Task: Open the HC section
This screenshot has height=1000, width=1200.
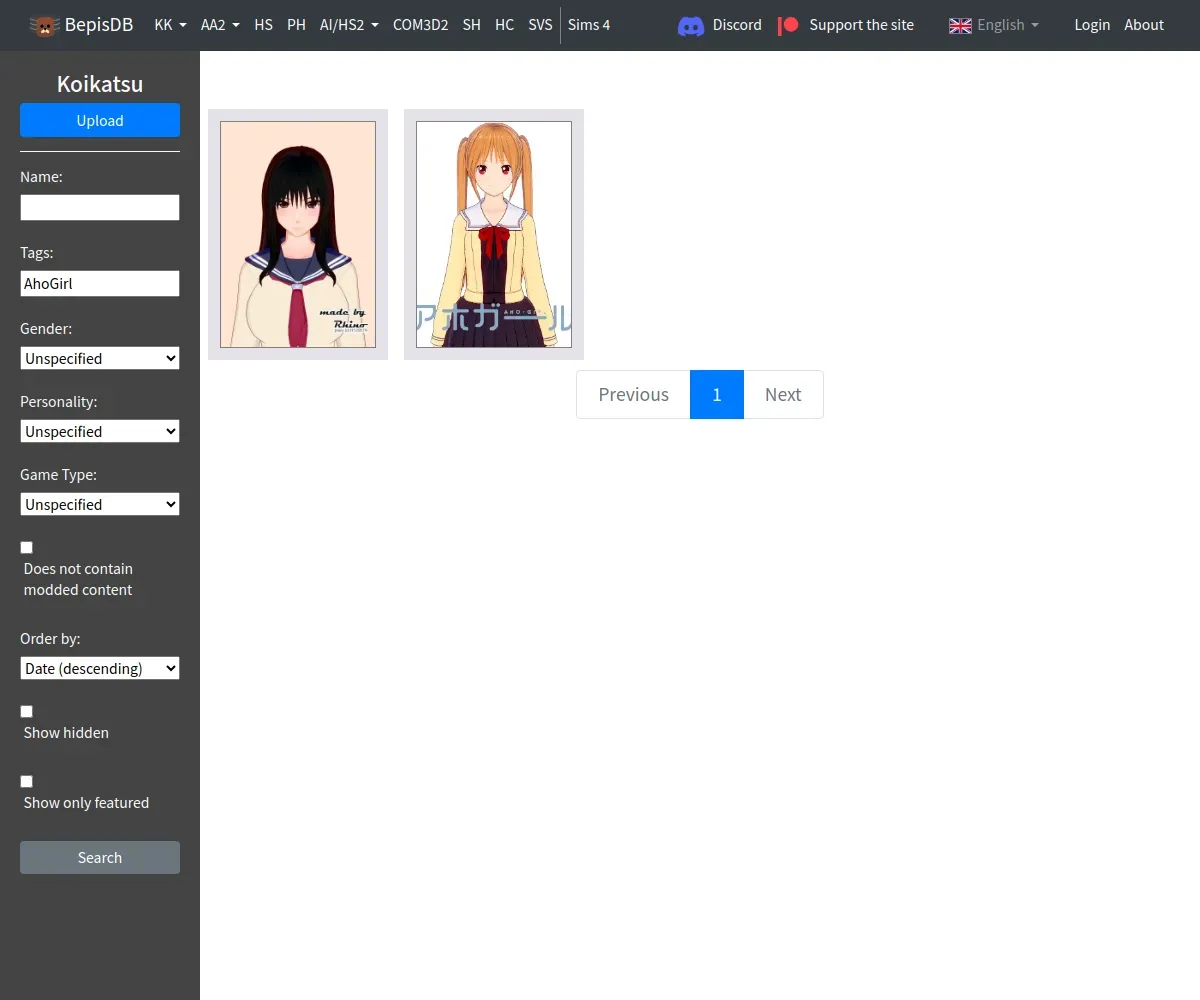Action: pyautogui.click(x=504, y=25)
